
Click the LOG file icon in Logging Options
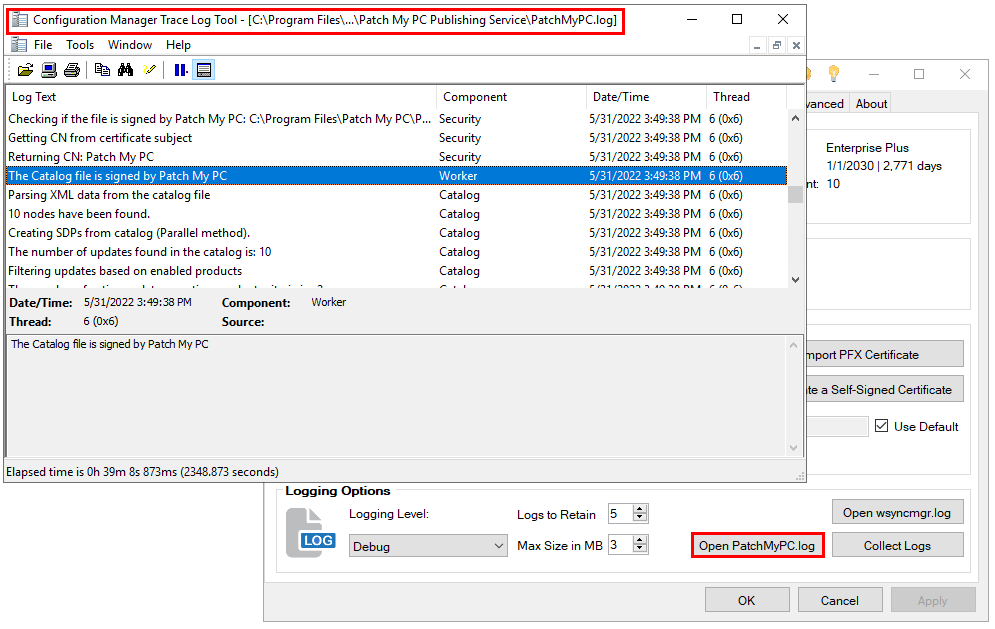(311, 533)
